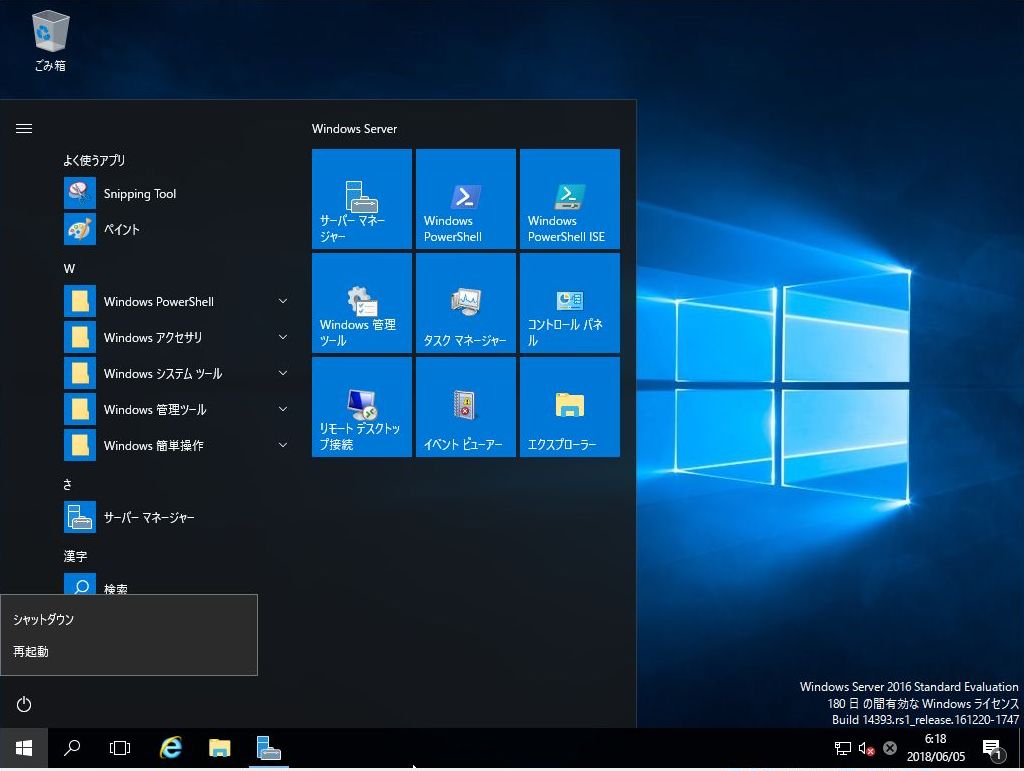Expand the Windows システム ツール folder chevron
Image resolution: width=1024 pixels, height=771 pixels.
point(283,373)
